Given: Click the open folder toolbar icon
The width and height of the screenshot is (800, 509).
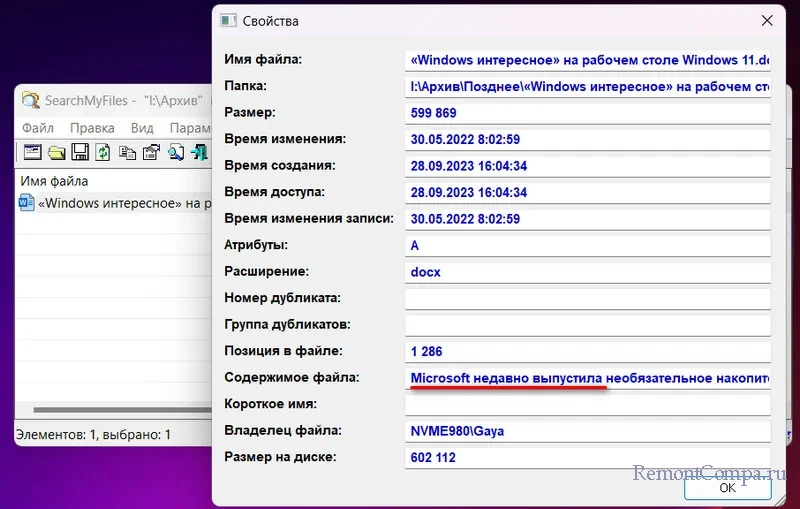Looking at the screenshot, I should (x=56, y=153).
